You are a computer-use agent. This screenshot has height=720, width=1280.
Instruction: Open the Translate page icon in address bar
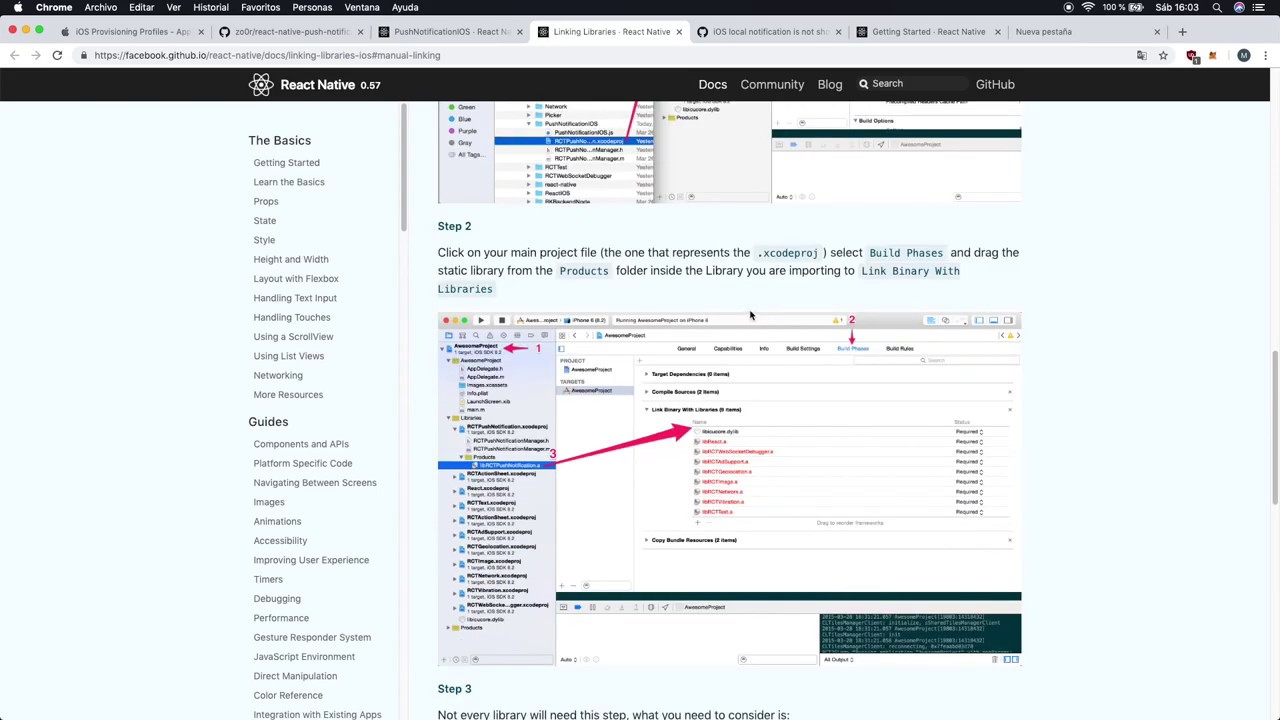[x=1142, y=56]
